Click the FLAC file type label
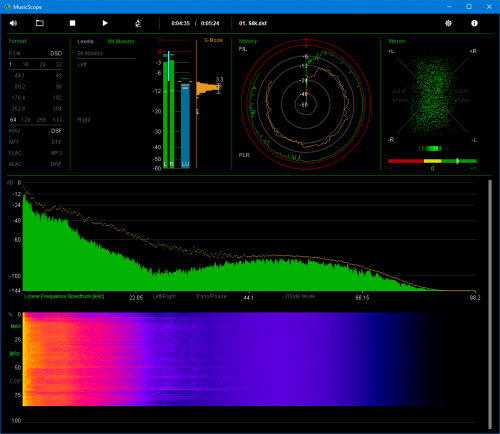500x434 pixels. (15, 153)
